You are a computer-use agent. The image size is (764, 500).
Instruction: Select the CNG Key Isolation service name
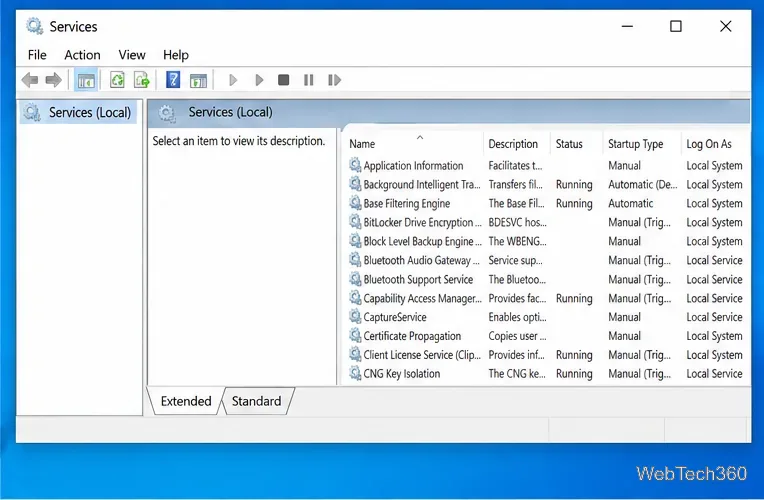[x=401, y=374]
